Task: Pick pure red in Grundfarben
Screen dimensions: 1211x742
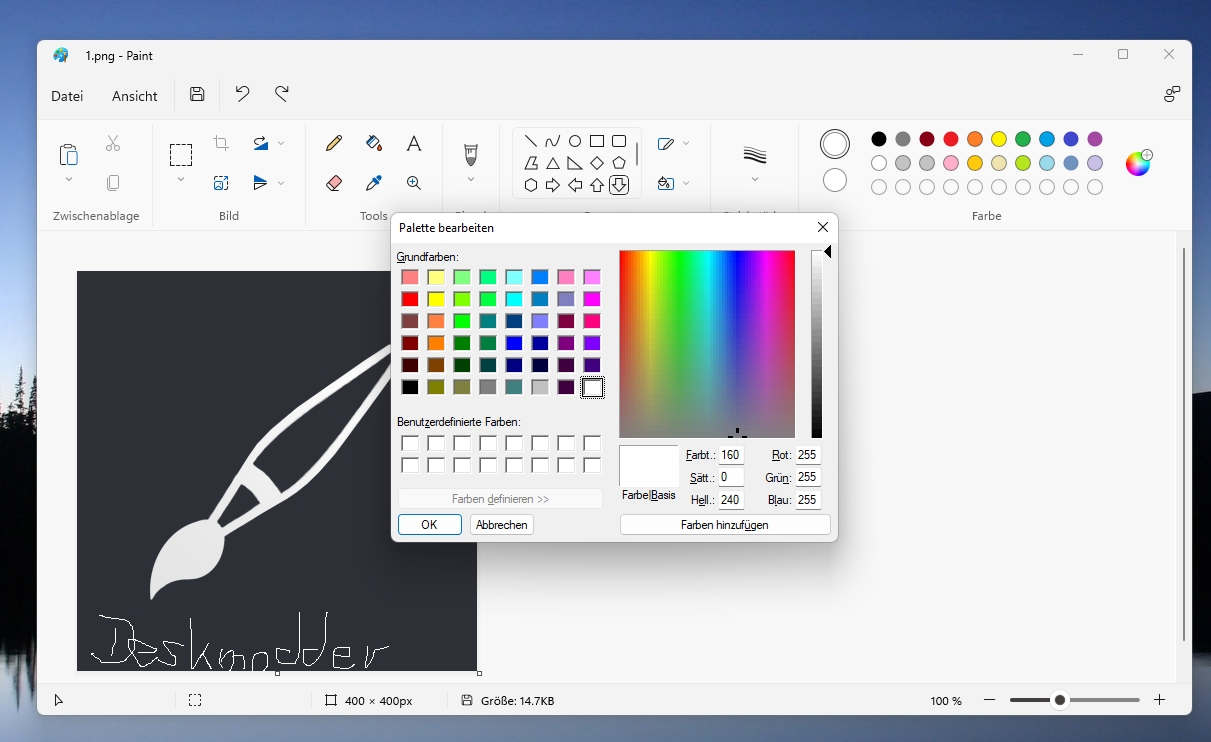Action: [410, 299]
